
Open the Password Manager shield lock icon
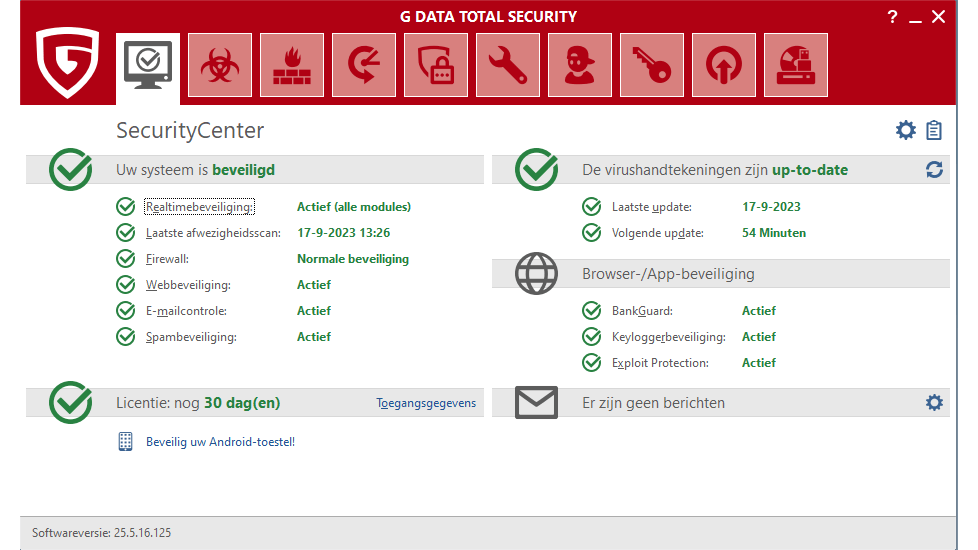click(x=436, y=65)
